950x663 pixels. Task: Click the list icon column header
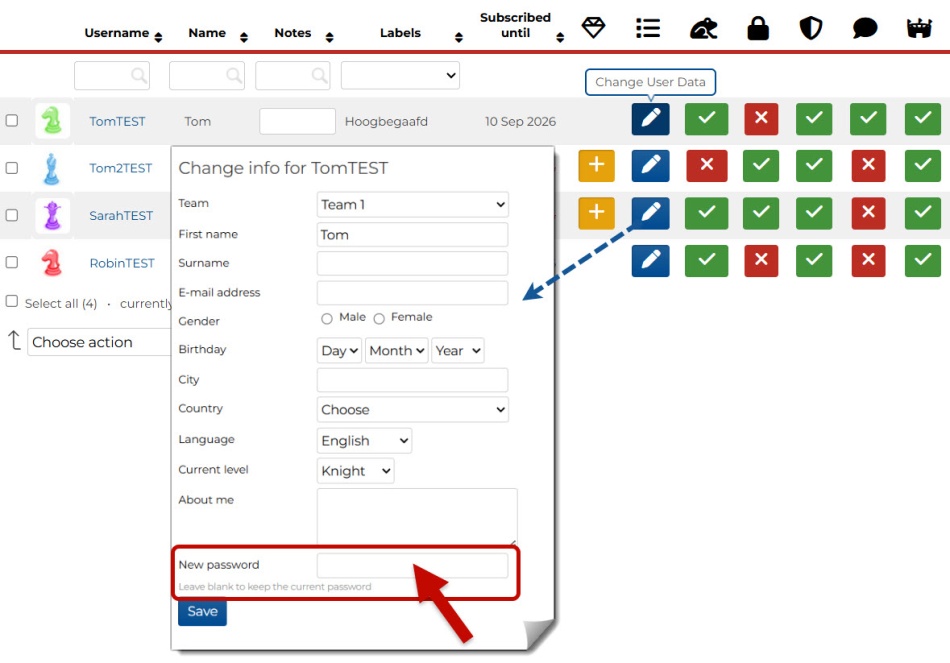(648, 28)
